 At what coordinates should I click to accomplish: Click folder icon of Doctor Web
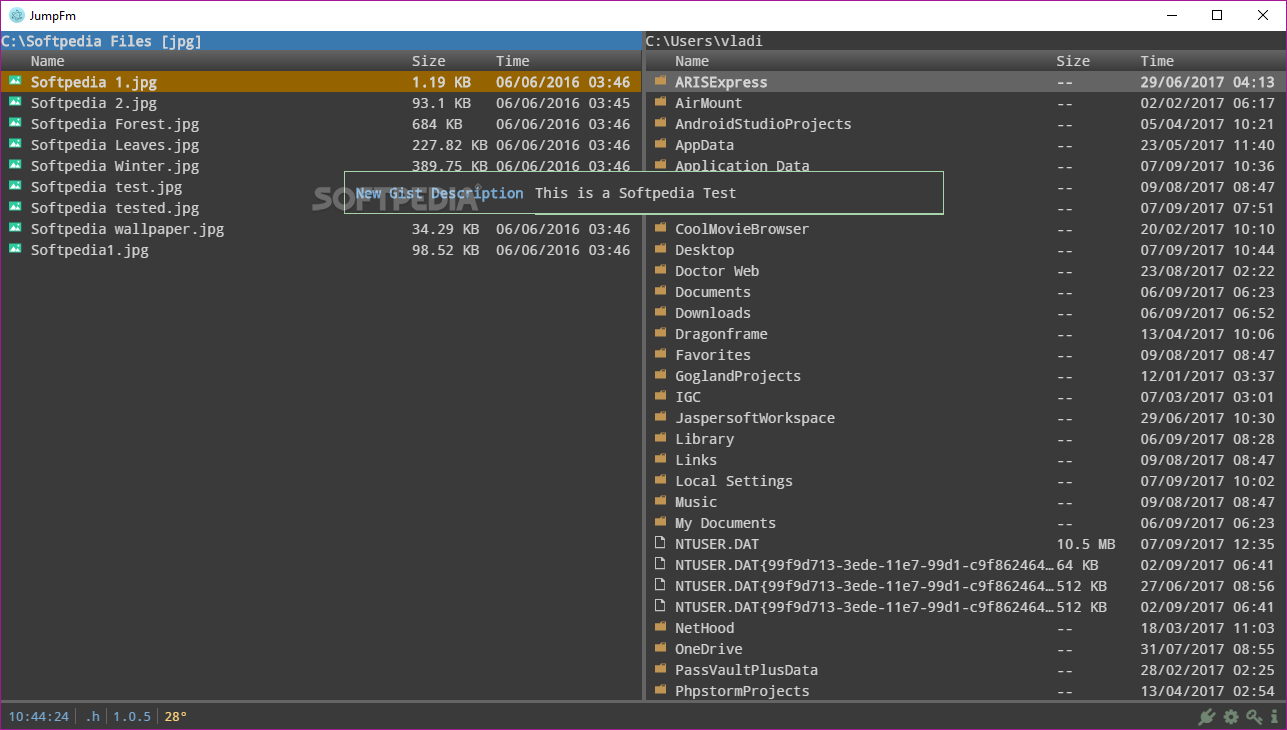(x=660, y=270)
